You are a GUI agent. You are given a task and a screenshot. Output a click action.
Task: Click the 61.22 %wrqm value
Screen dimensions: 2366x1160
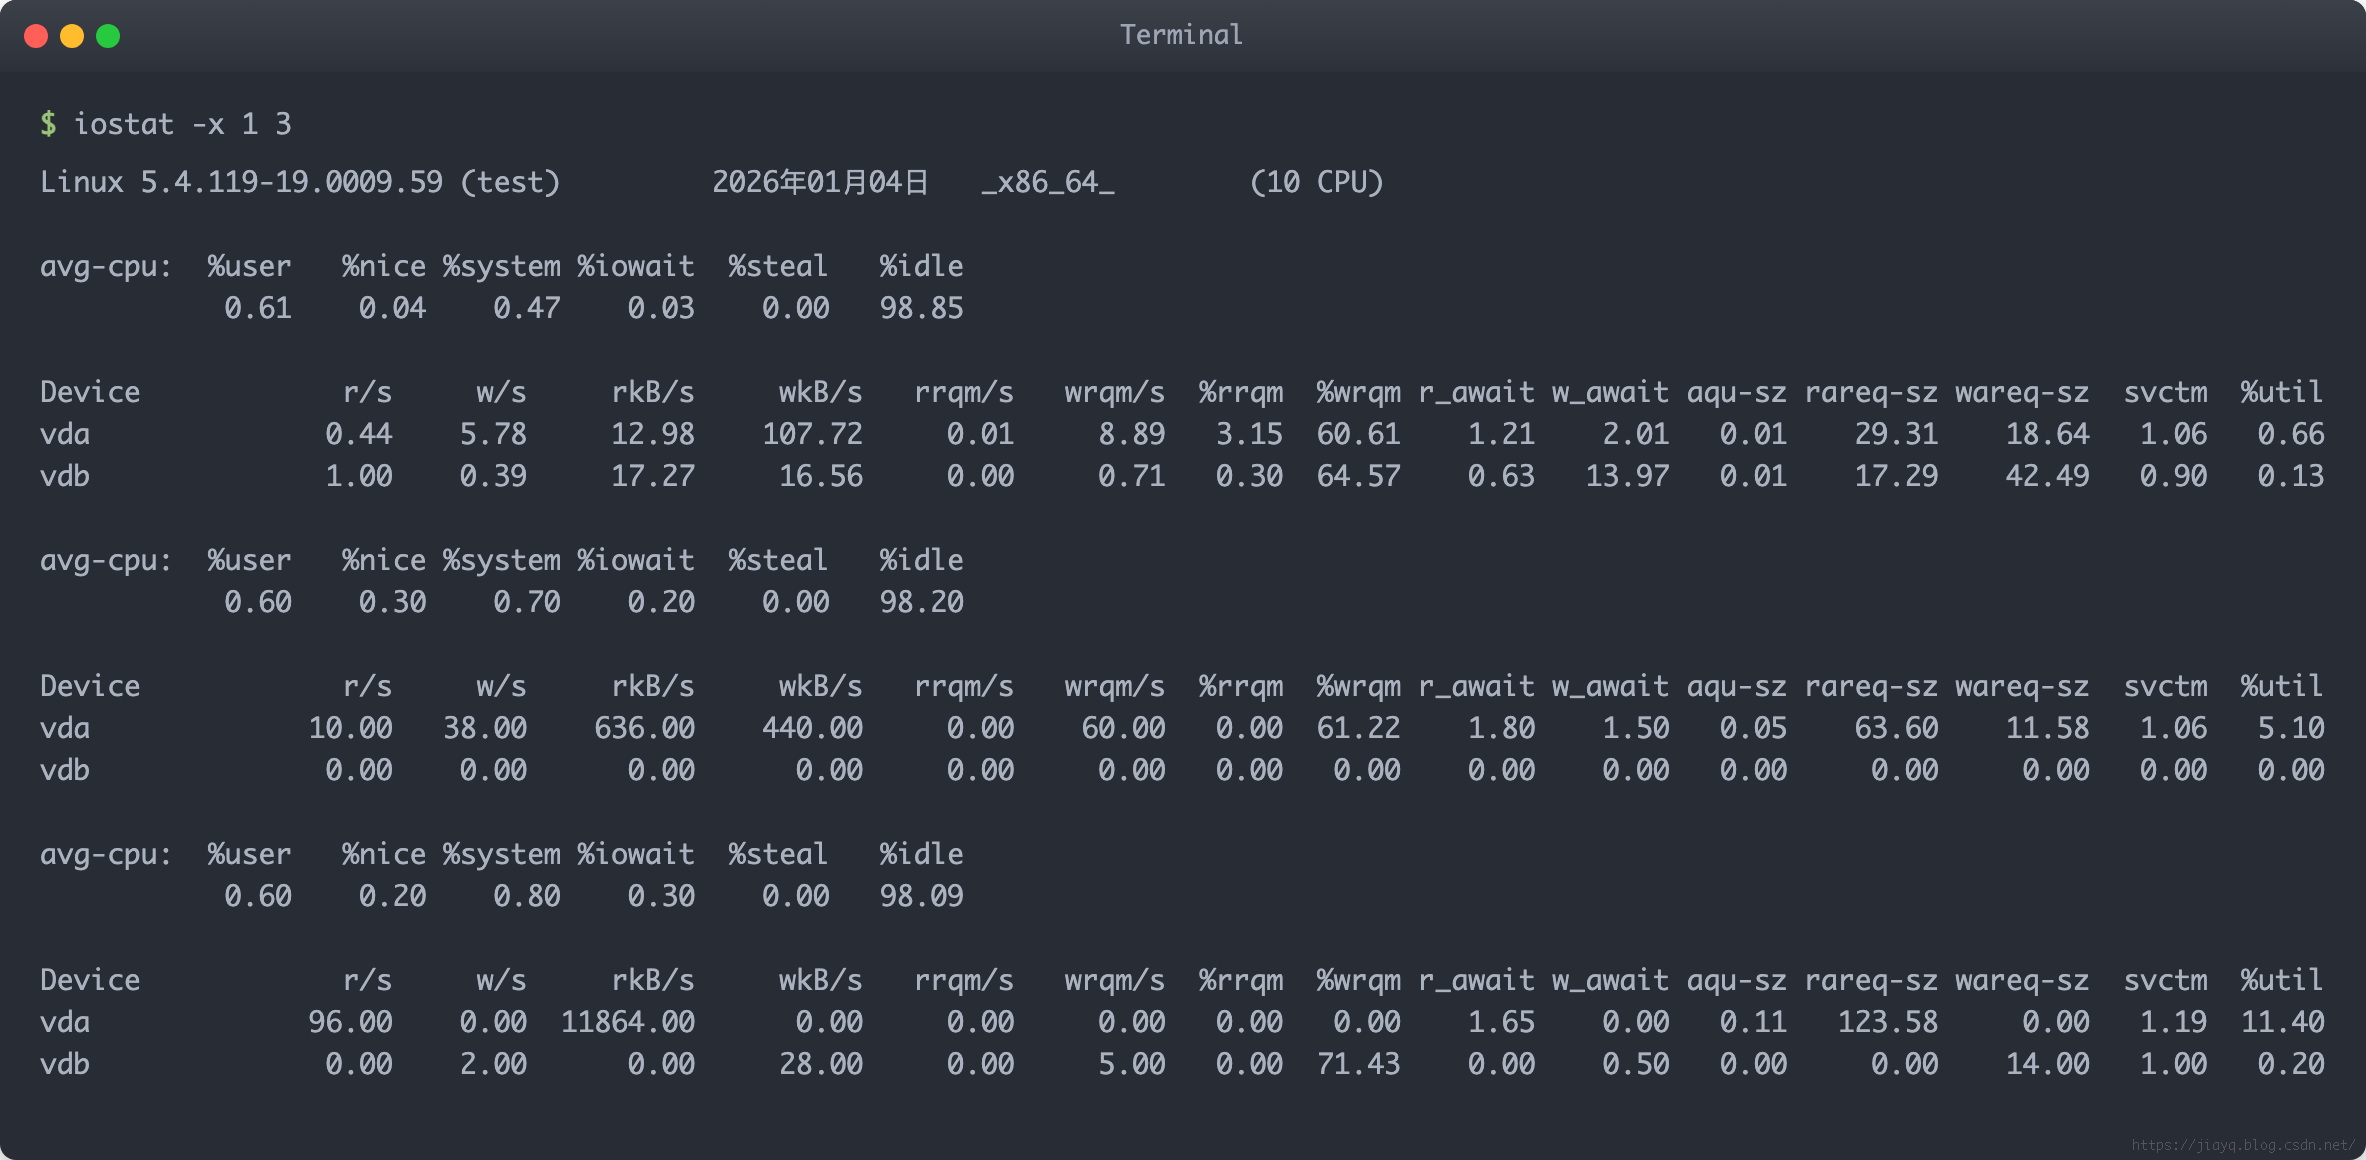1358,728
